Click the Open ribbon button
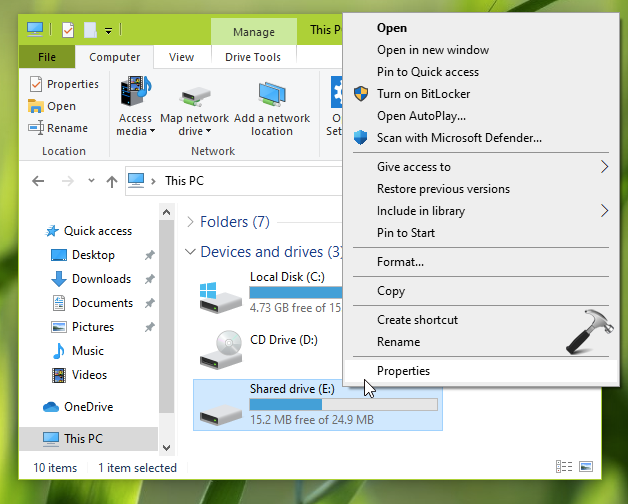628x504 pixels. point(52,106)
